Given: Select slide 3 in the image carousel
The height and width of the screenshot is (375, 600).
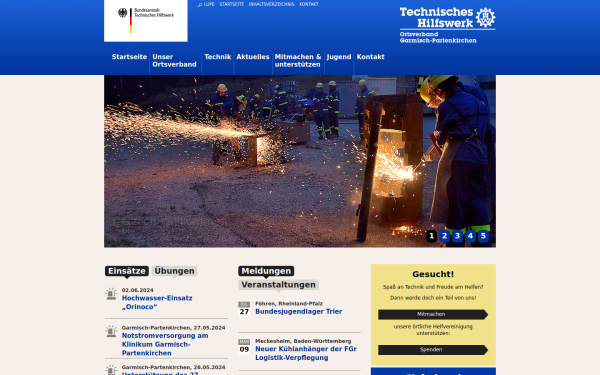Looking at the screenshot, I should [x=457, y=236].
